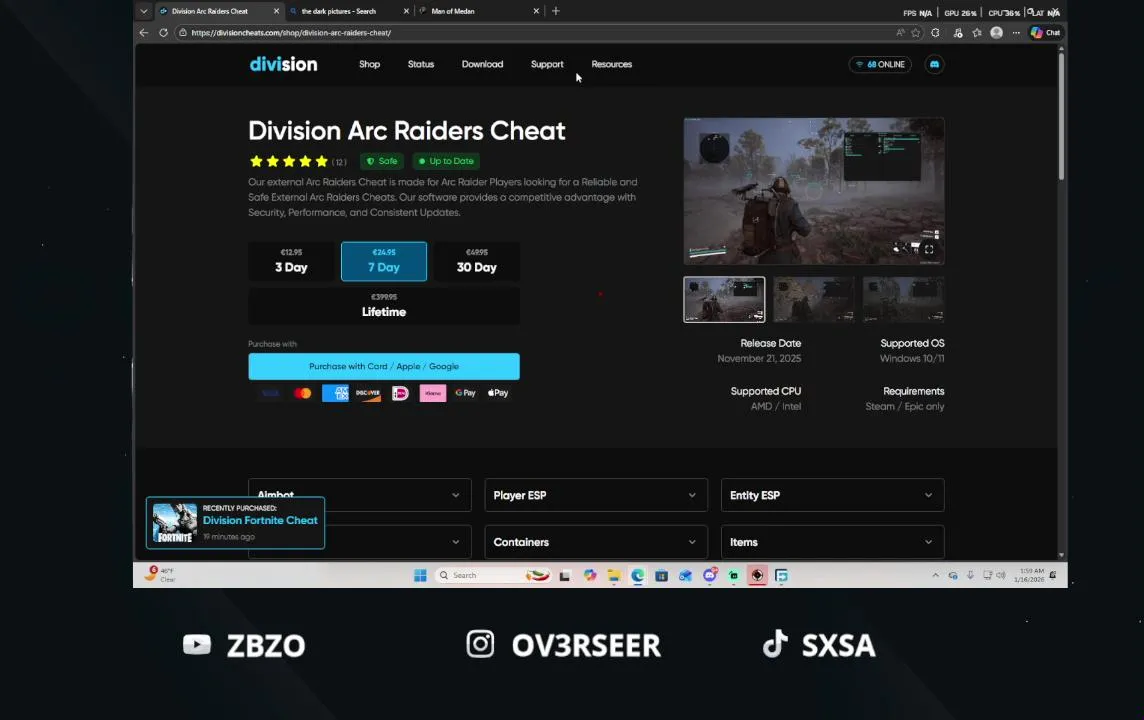Go back with the browser back arrow
The image size is (1144, 720).
coord(144,33)
